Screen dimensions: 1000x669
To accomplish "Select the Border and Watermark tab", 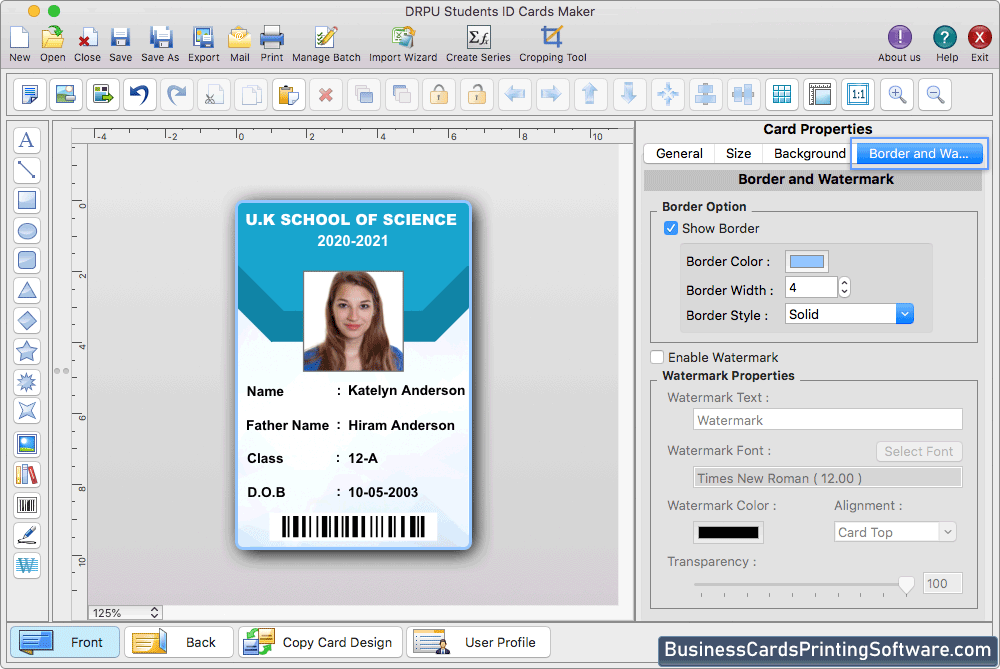I will 918,154.
